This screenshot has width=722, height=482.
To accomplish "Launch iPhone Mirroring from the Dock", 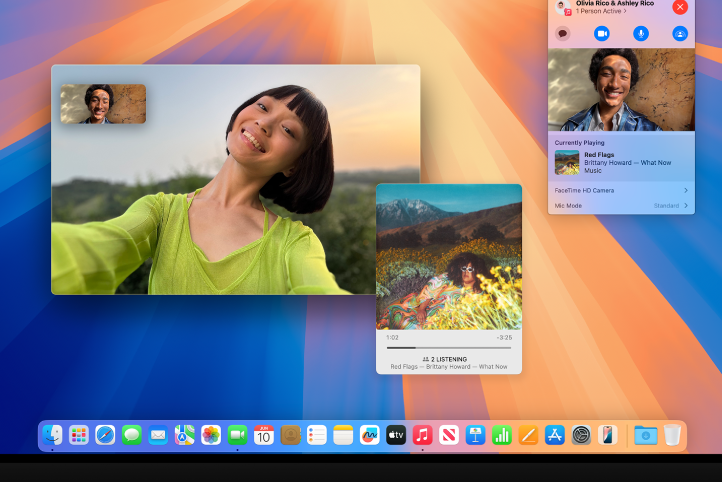I will pos(608,435).
